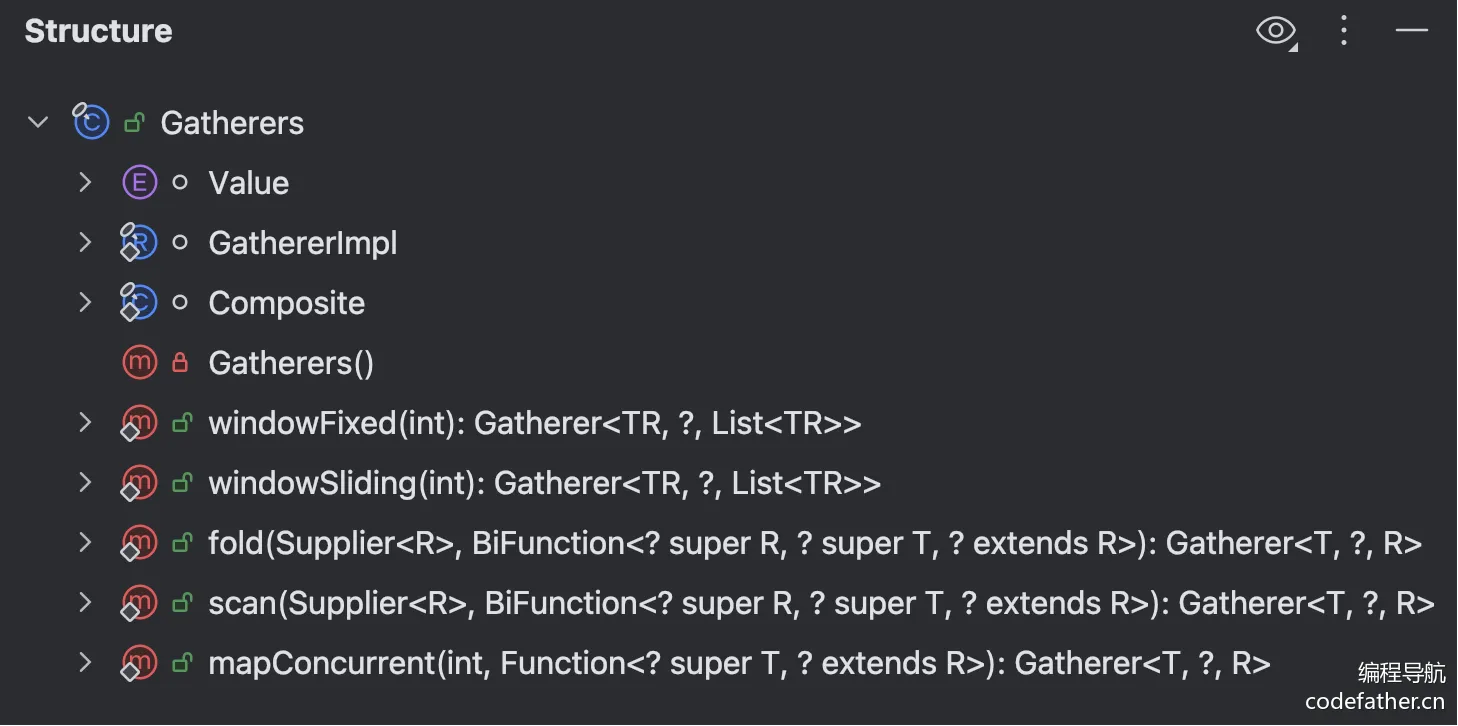Click the GathererImpl record icon
This screenshot has height=726, width=1458.
click(139, 243)
